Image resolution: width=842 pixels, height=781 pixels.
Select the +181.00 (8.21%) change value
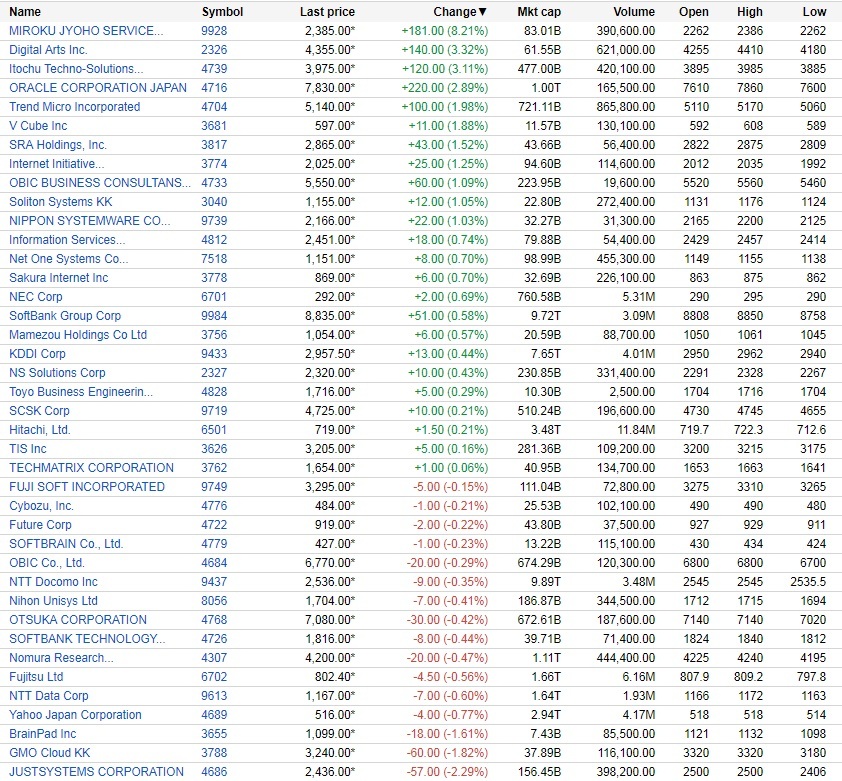click(445, 31)
